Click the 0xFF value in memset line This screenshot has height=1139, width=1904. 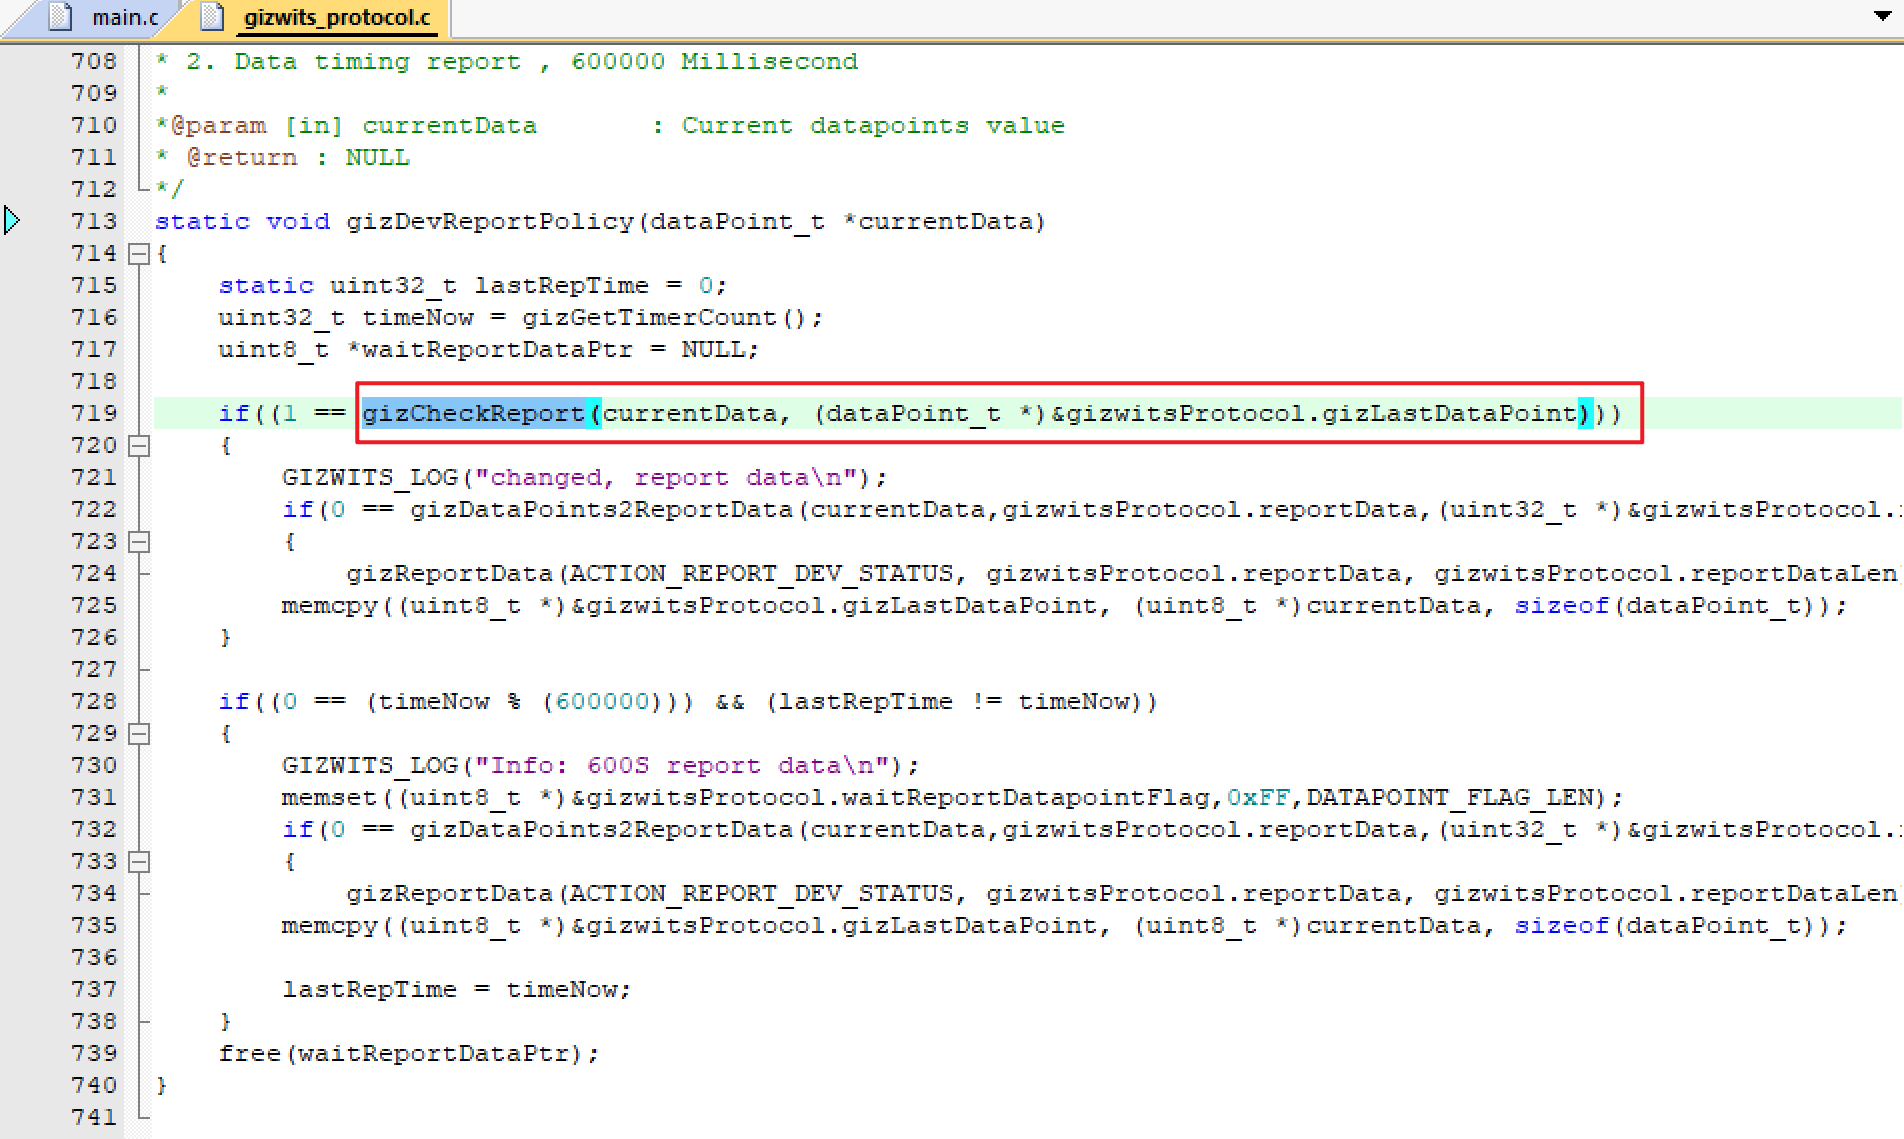click(x=1258, y=797)
